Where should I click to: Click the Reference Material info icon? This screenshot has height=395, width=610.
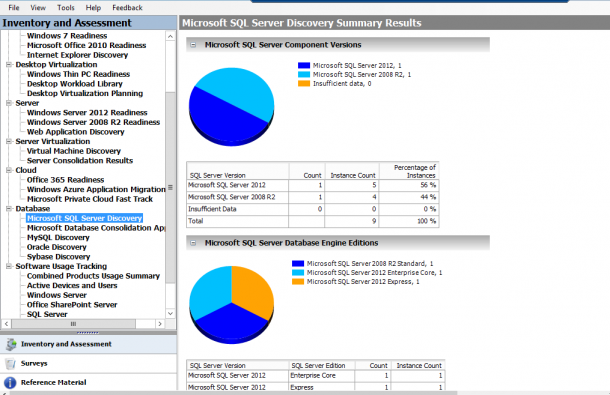click(x=10, y=383)
